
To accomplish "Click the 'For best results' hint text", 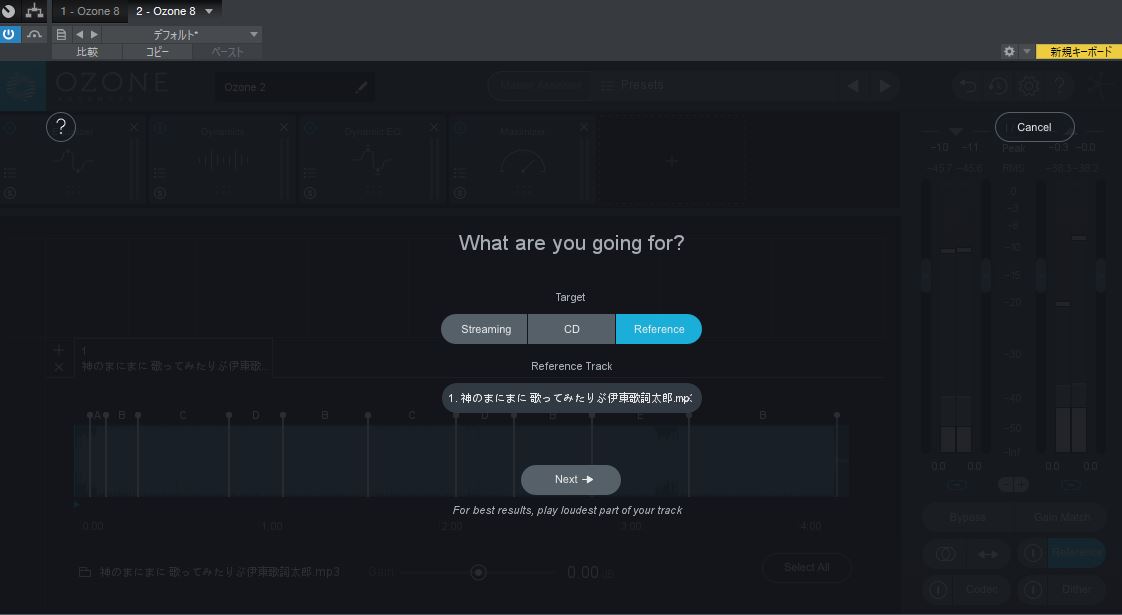I will click(567, 510).
